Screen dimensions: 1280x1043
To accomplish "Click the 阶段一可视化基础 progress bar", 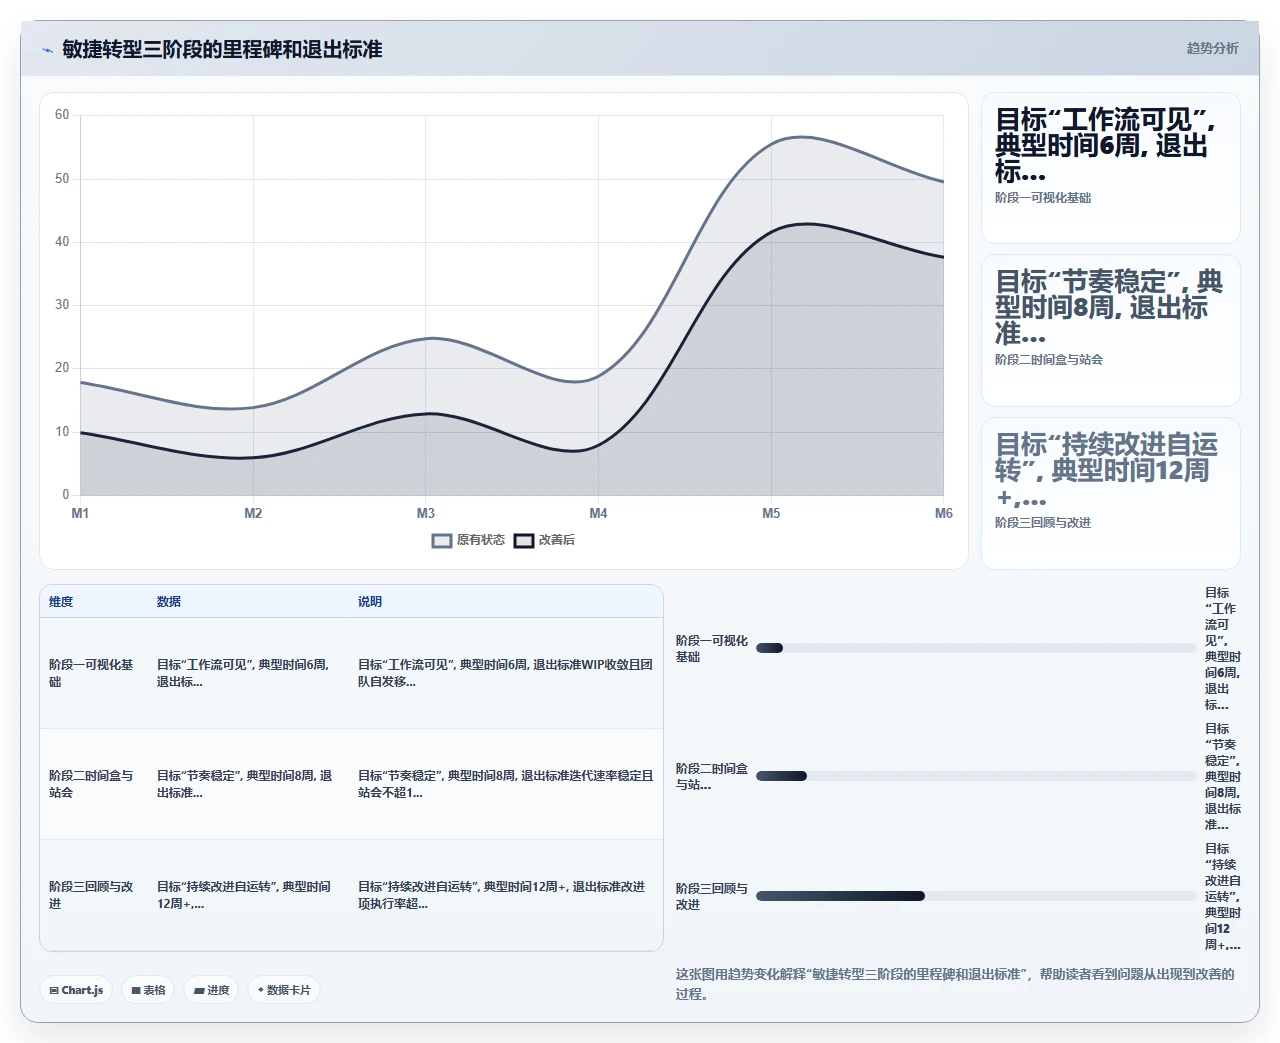I will (976, 648).
